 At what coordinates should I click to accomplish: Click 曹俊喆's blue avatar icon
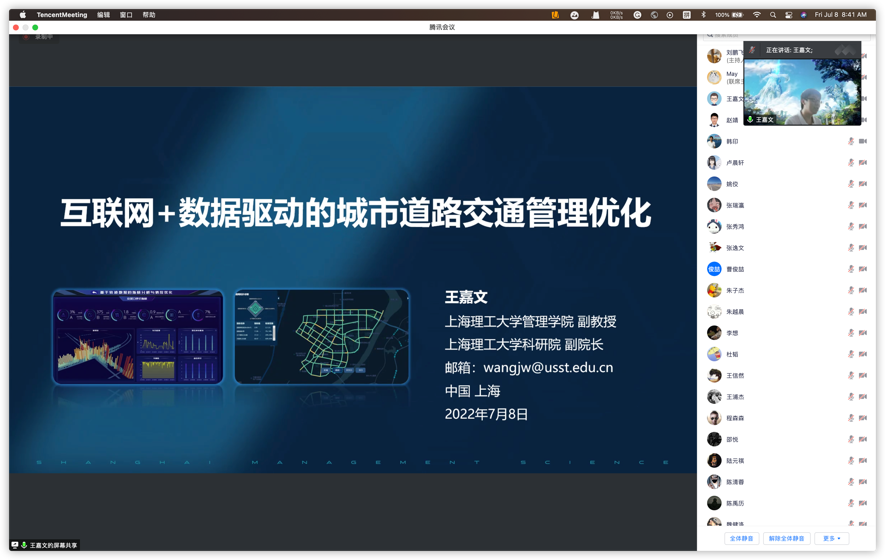point(714,269)
